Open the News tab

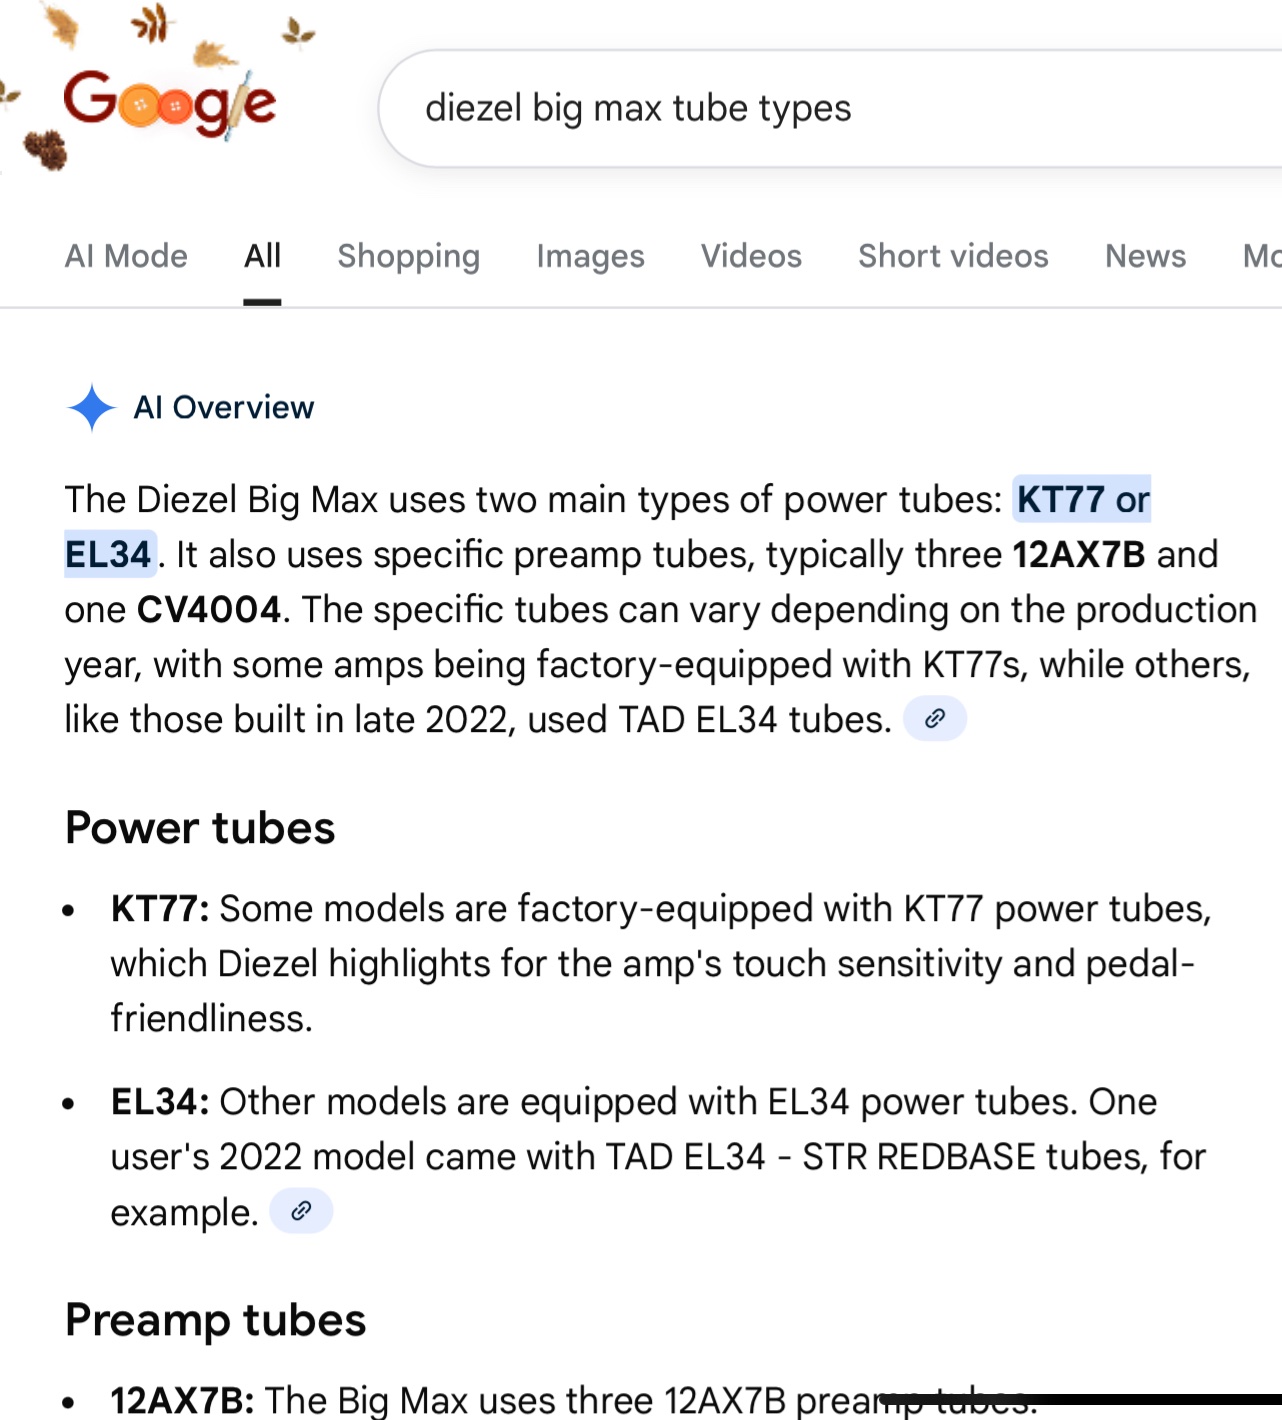(x=1145, y=257)
